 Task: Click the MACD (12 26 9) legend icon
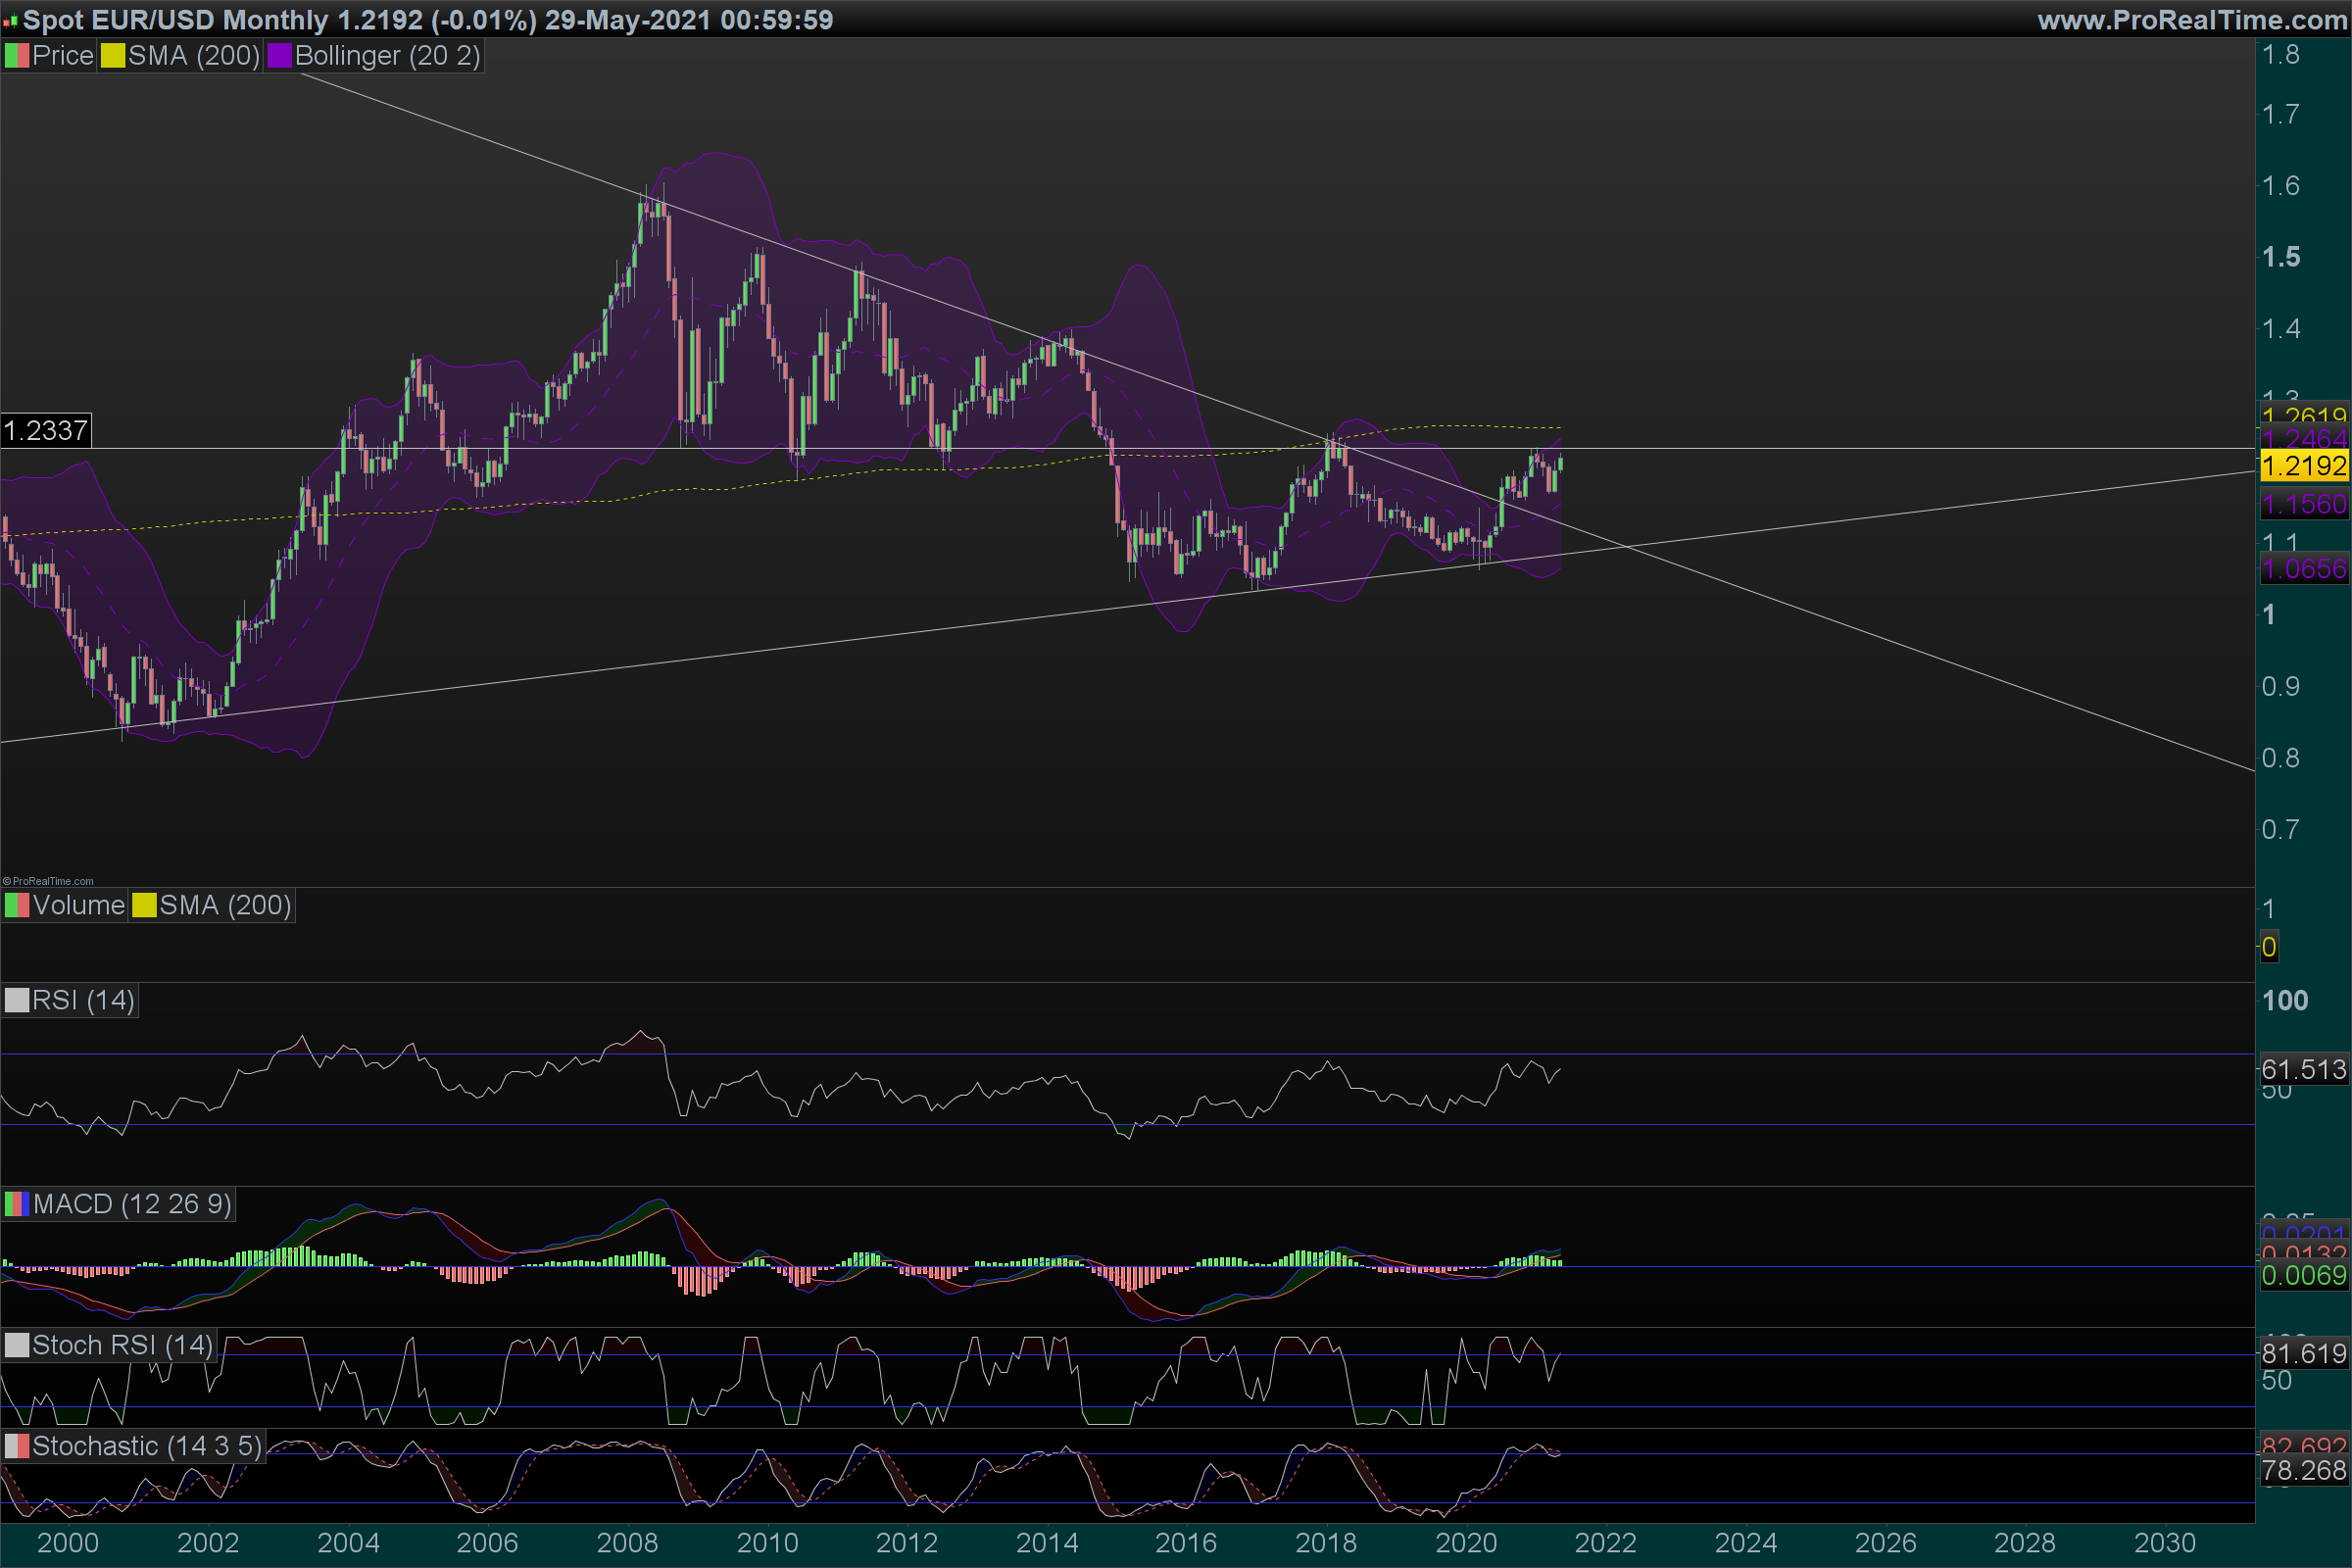(17, 1204)
